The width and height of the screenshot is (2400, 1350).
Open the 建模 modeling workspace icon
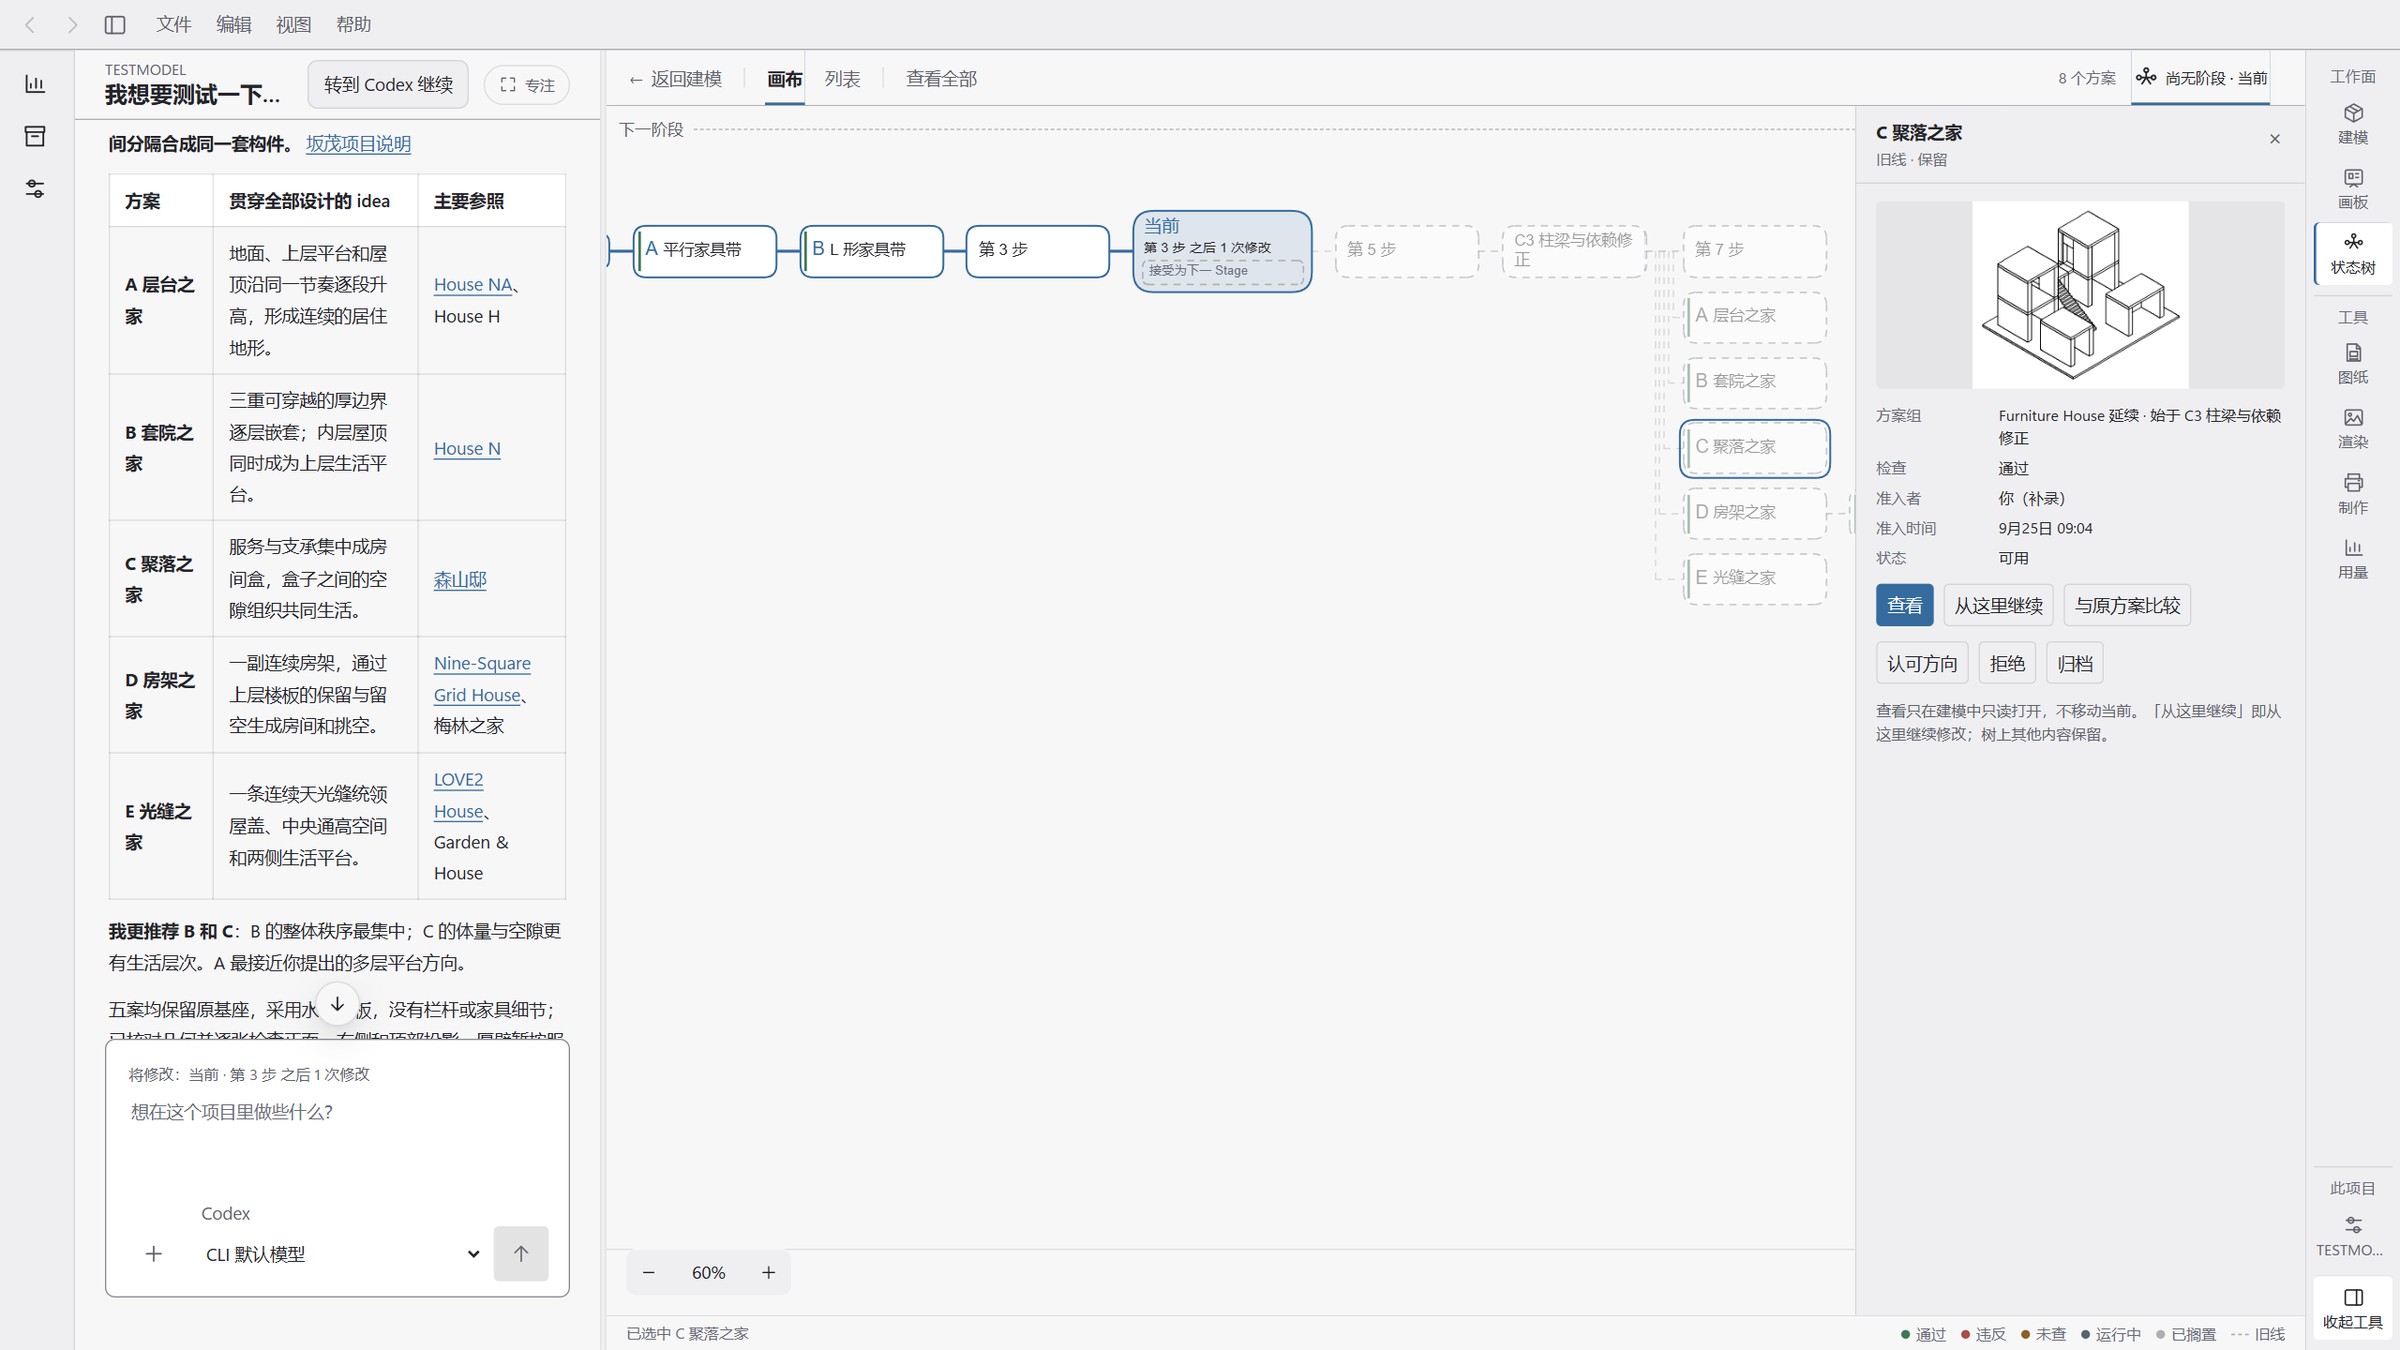tap(2352, 124)
